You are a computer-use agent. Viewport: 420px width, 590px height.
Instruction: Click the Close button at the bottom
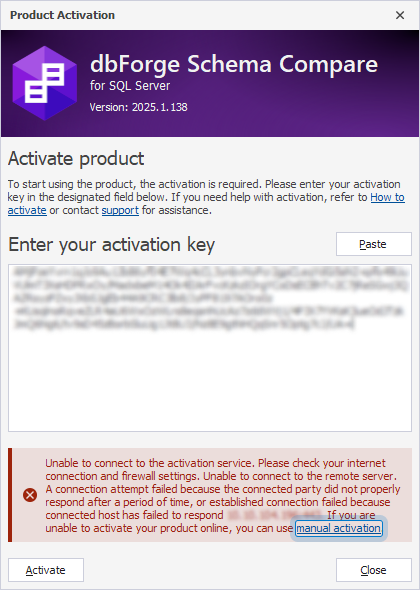coord(374,570)
